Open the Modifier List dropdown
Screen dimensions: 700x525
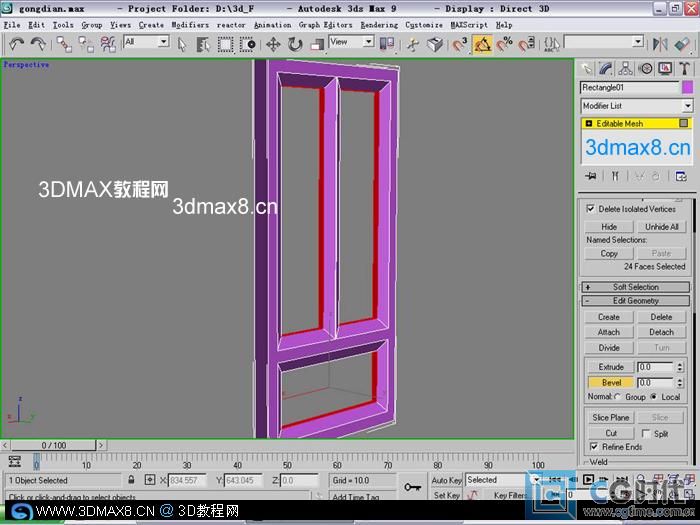pos(637,106)
